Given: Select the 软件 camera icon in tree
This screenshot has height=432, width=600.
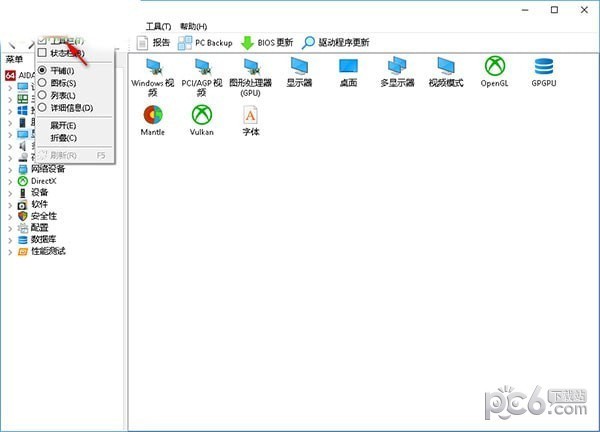Looking at the screenshot, I should coord(23,204).
